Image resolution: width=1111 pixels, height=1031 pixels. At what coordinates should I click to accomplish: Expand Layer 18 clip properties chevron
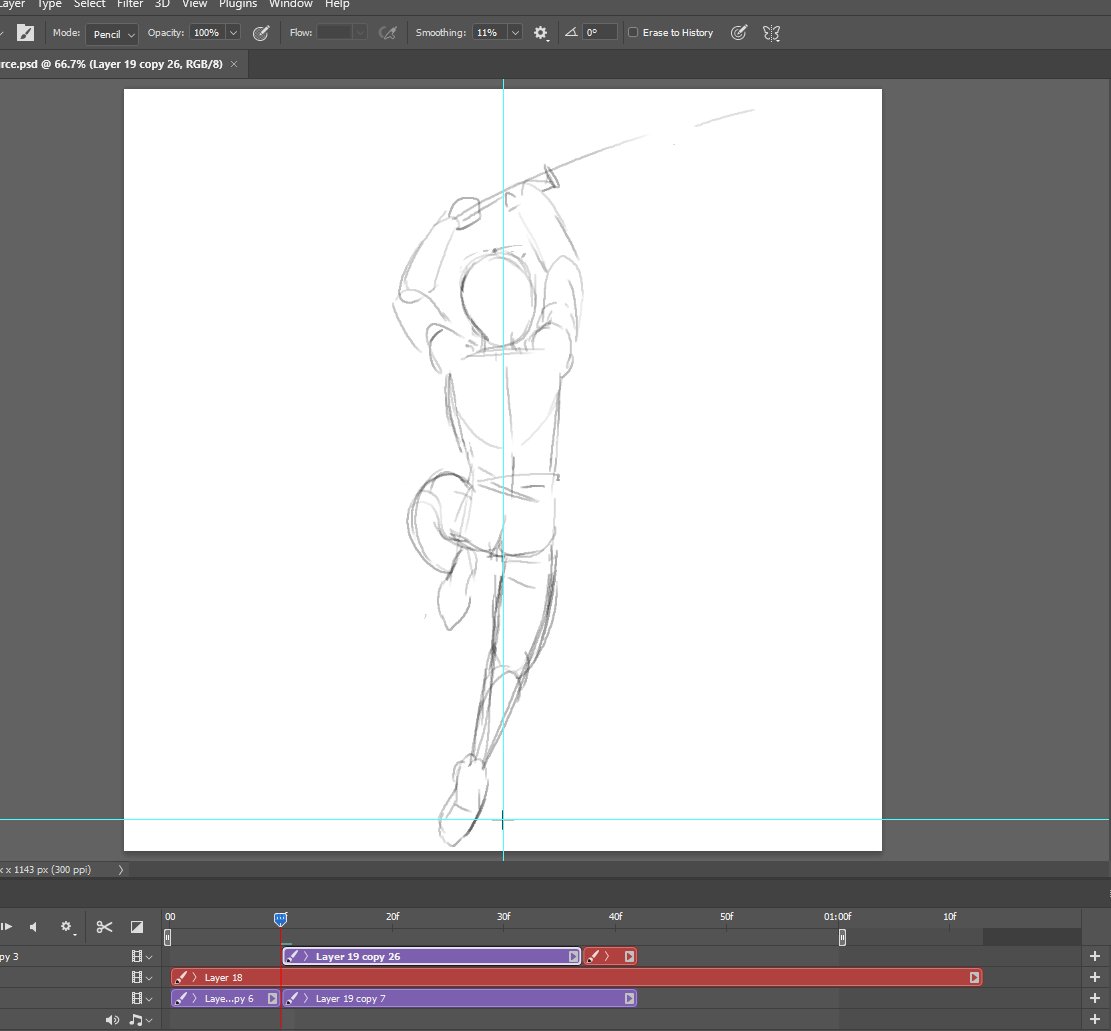tap(195, 977)
